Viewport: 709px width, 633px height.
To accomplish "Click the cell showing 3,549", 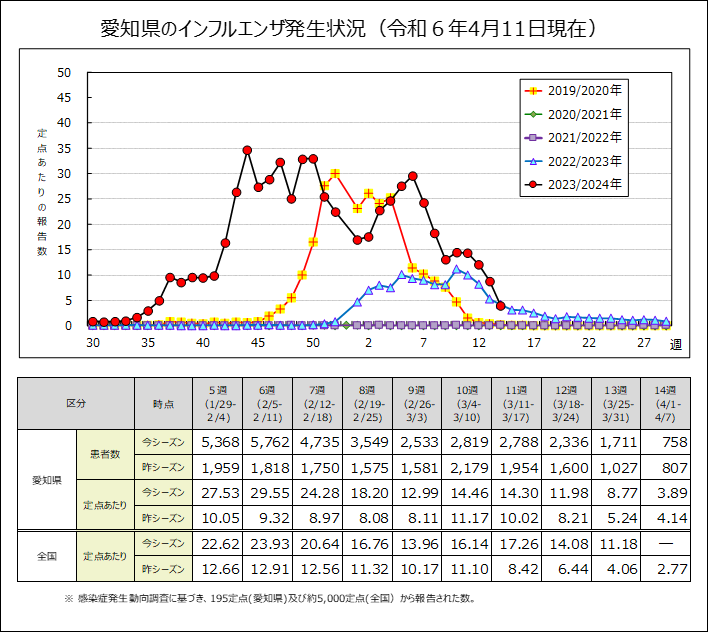I will pyautogui.click(x=368, y=442).
